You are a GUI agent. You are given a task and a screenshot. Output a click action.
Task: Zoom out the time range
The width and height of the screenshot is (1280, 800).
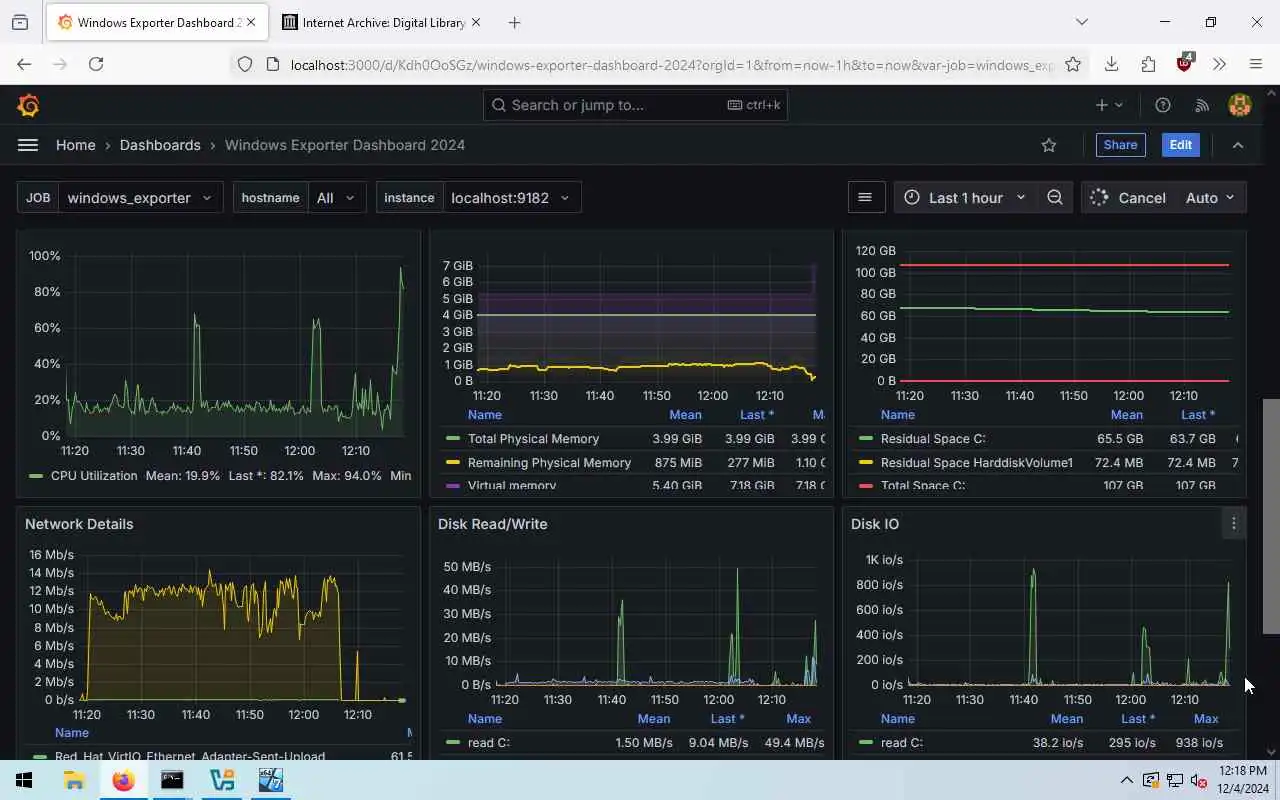click(1055, 198)
